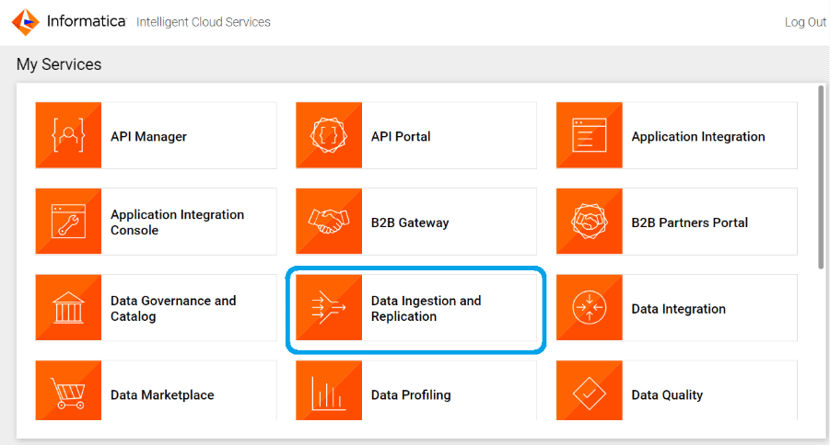Open the API Manager service label
Viewport: 830px width, 445px height.
point(149,137)
